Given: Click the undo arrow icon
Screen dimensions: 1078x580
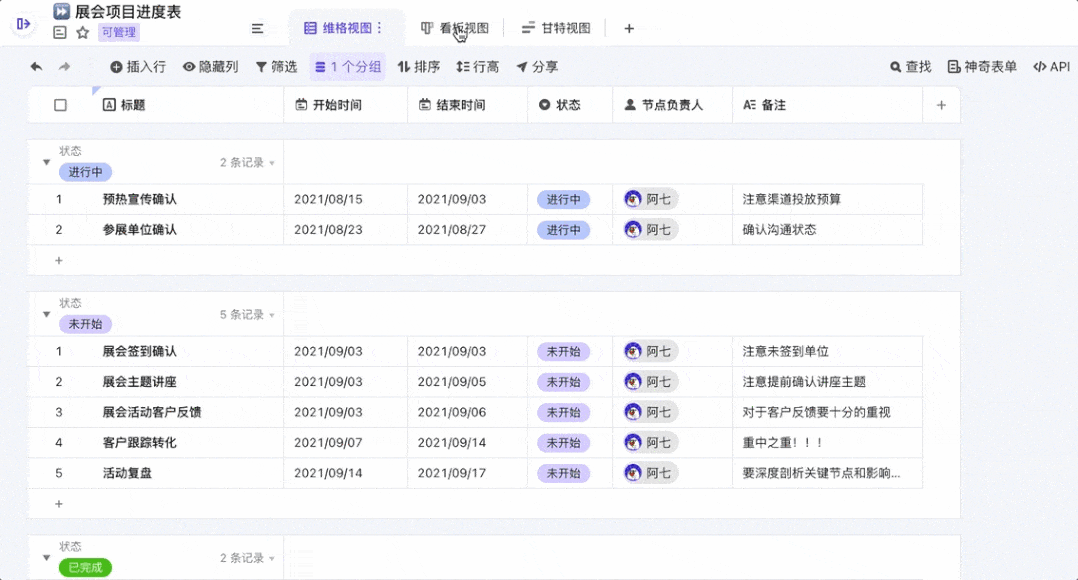Looking at the screenshot, I should point(37,67).
